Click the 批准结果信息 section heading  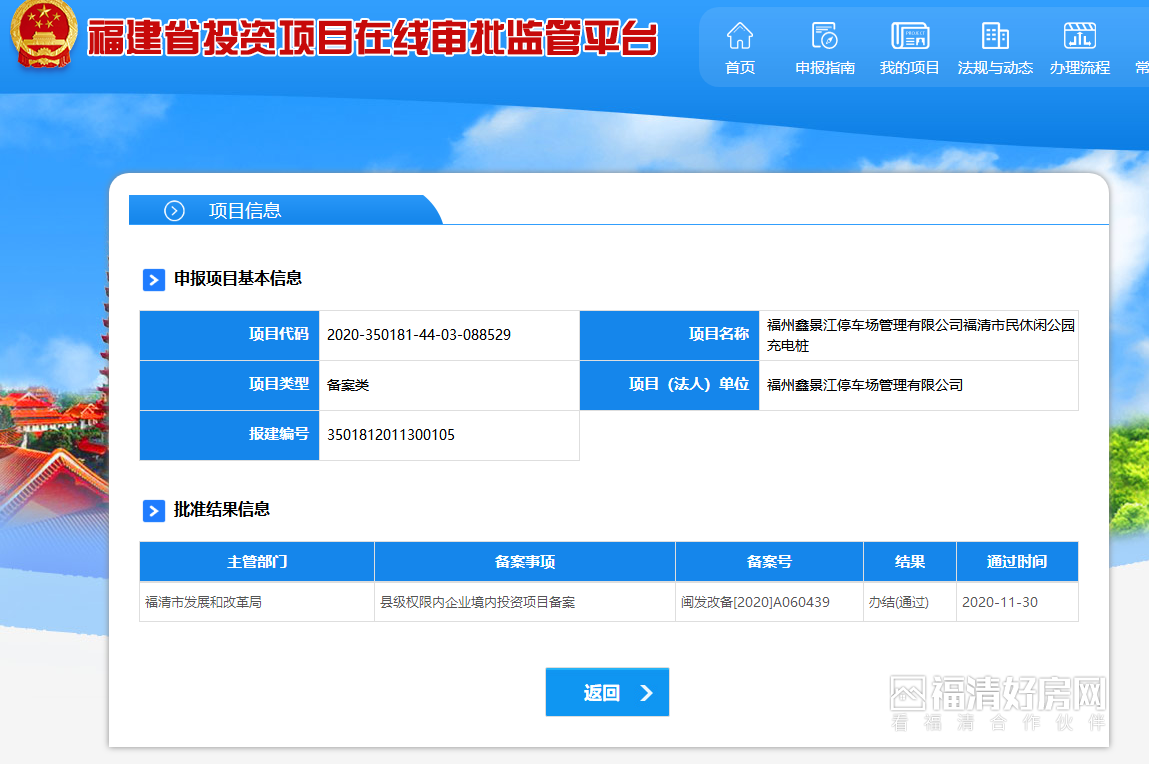click(x=221, y=509)
